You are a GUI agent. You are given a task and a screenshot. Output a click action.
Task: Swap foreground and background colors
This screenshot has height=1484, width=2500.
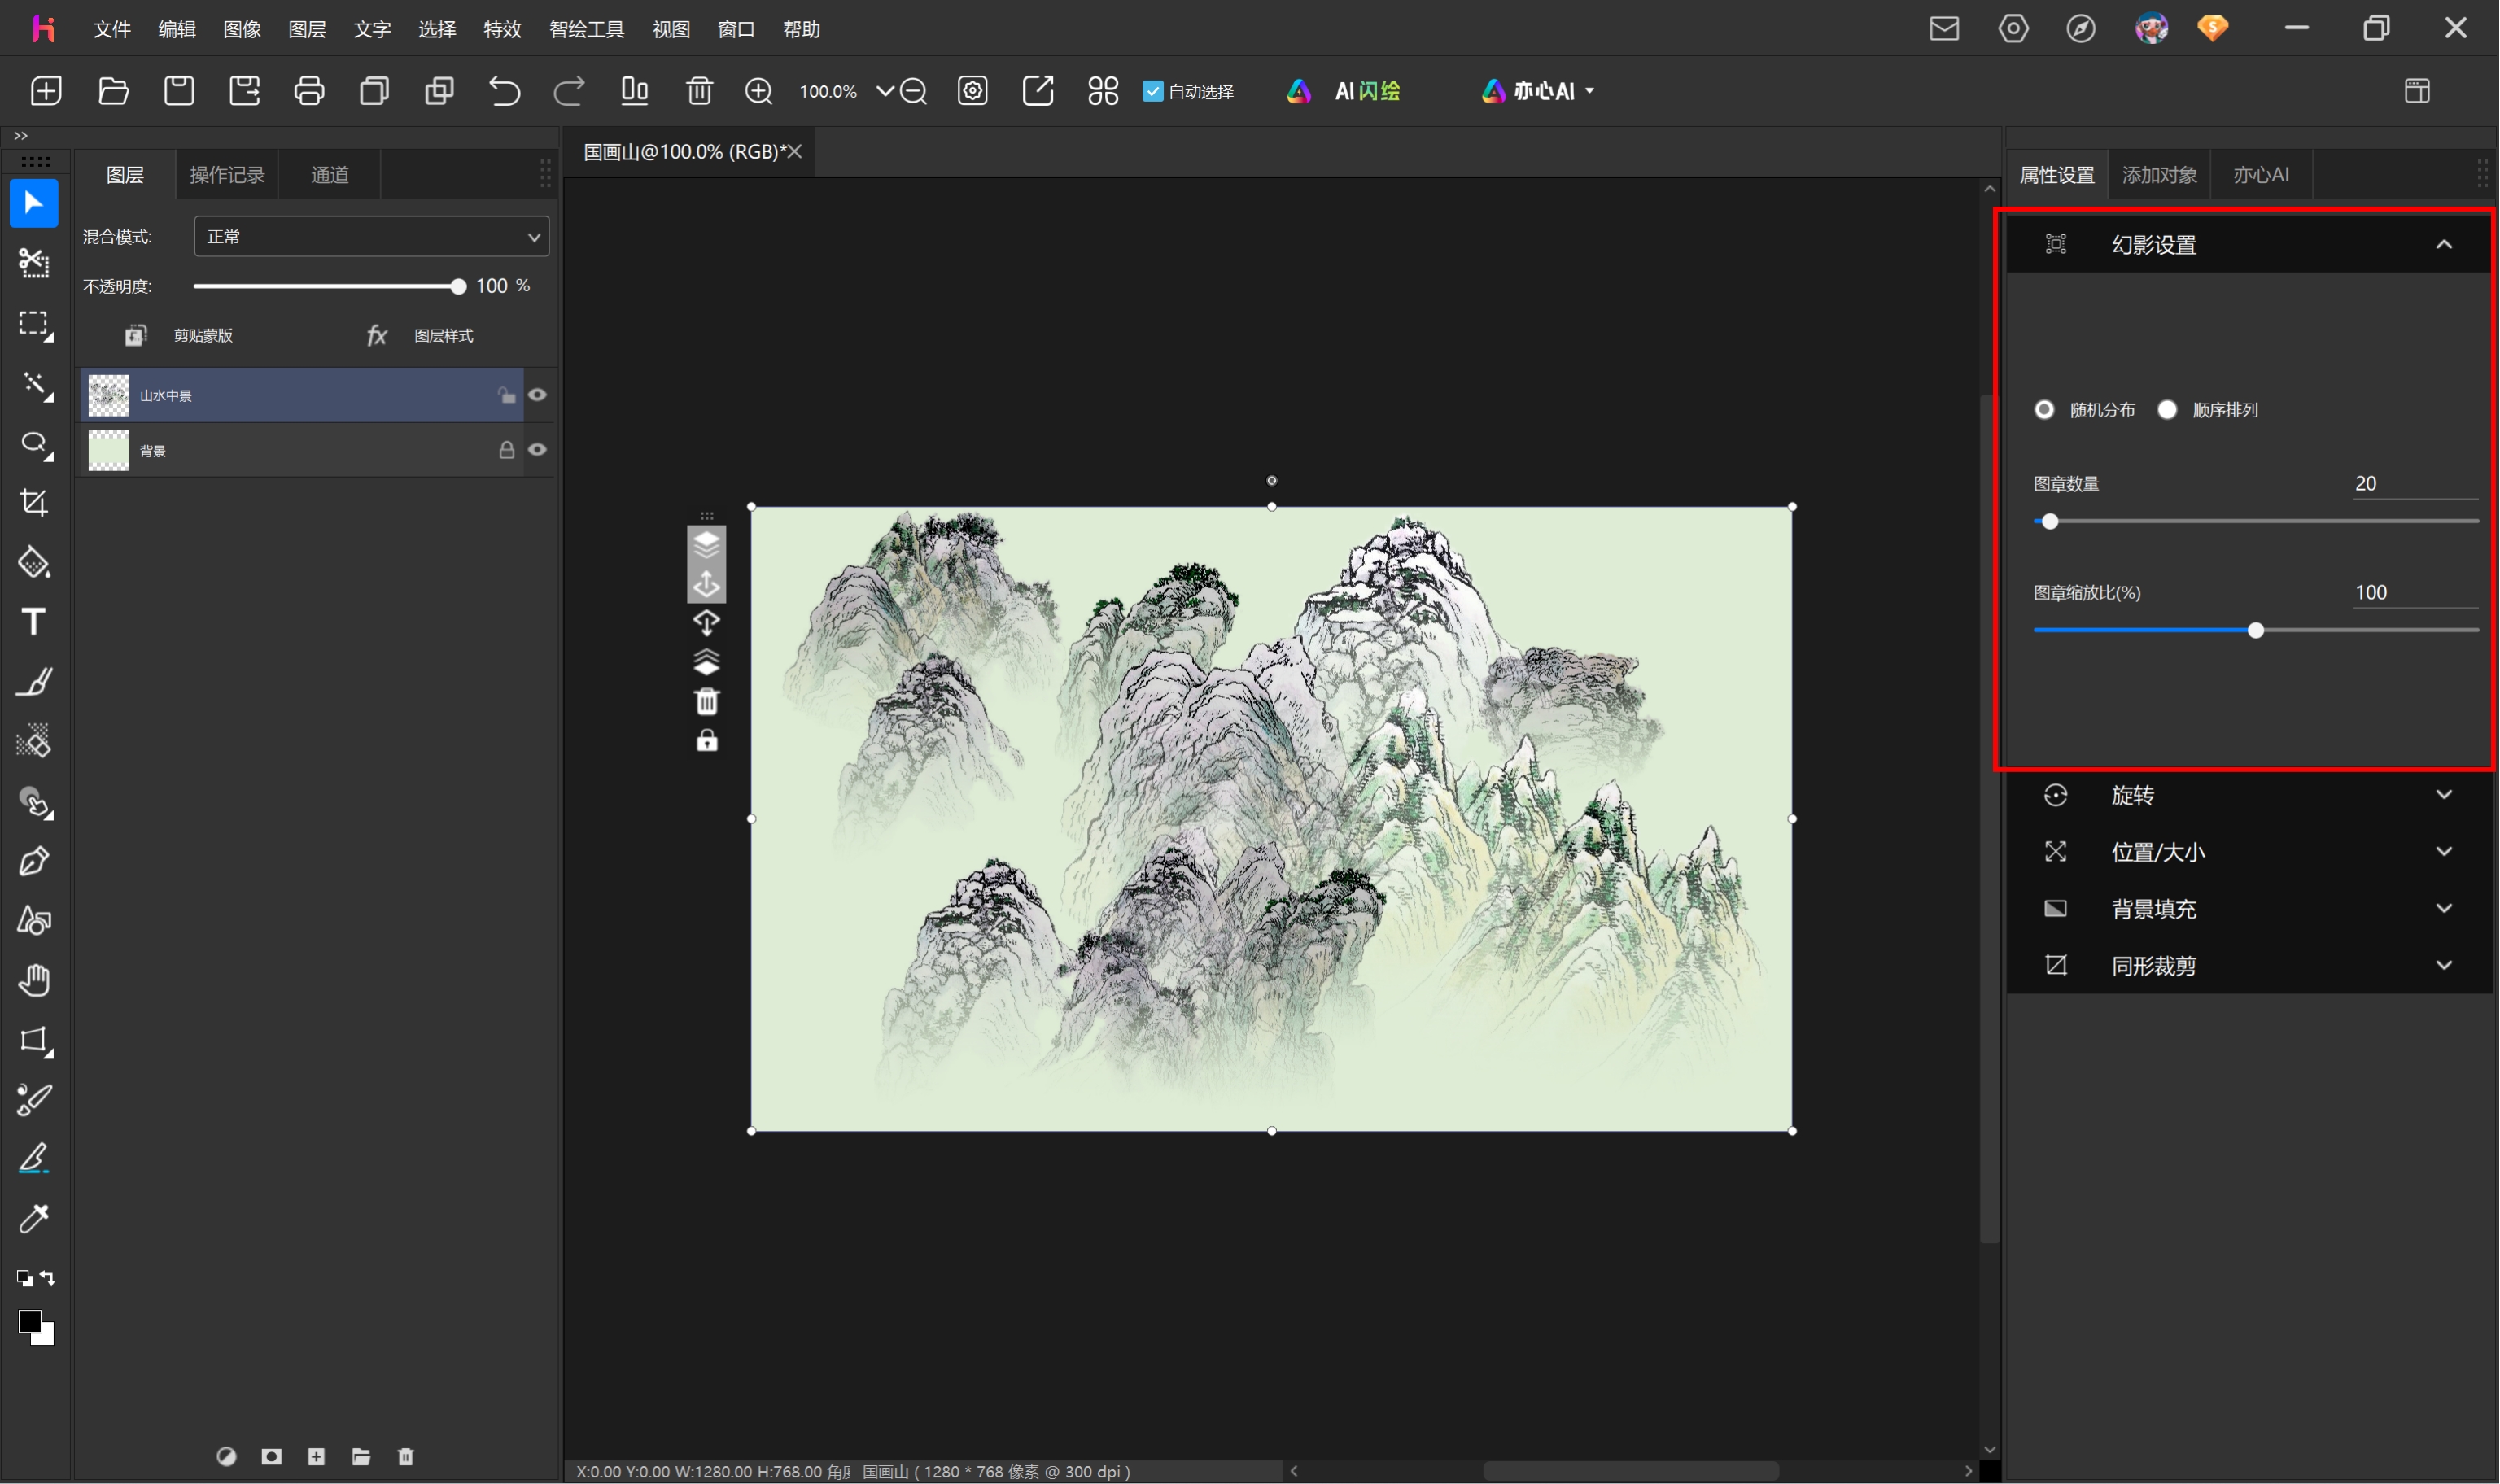tap(47, 1278)
